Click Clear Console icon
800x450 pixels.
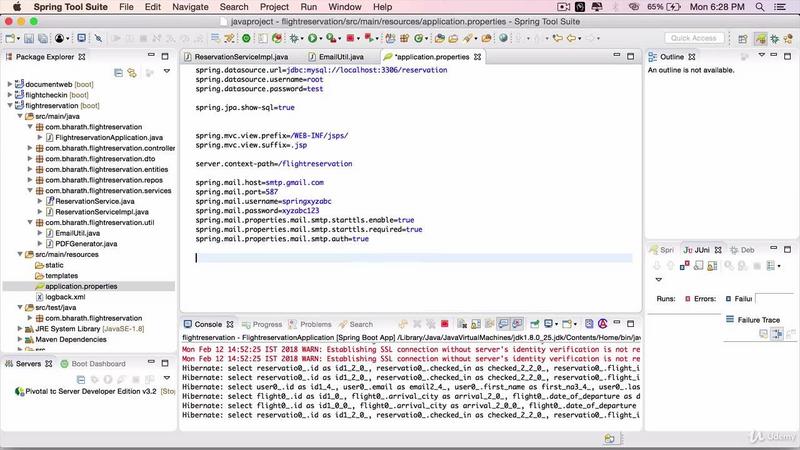(462, 324)
